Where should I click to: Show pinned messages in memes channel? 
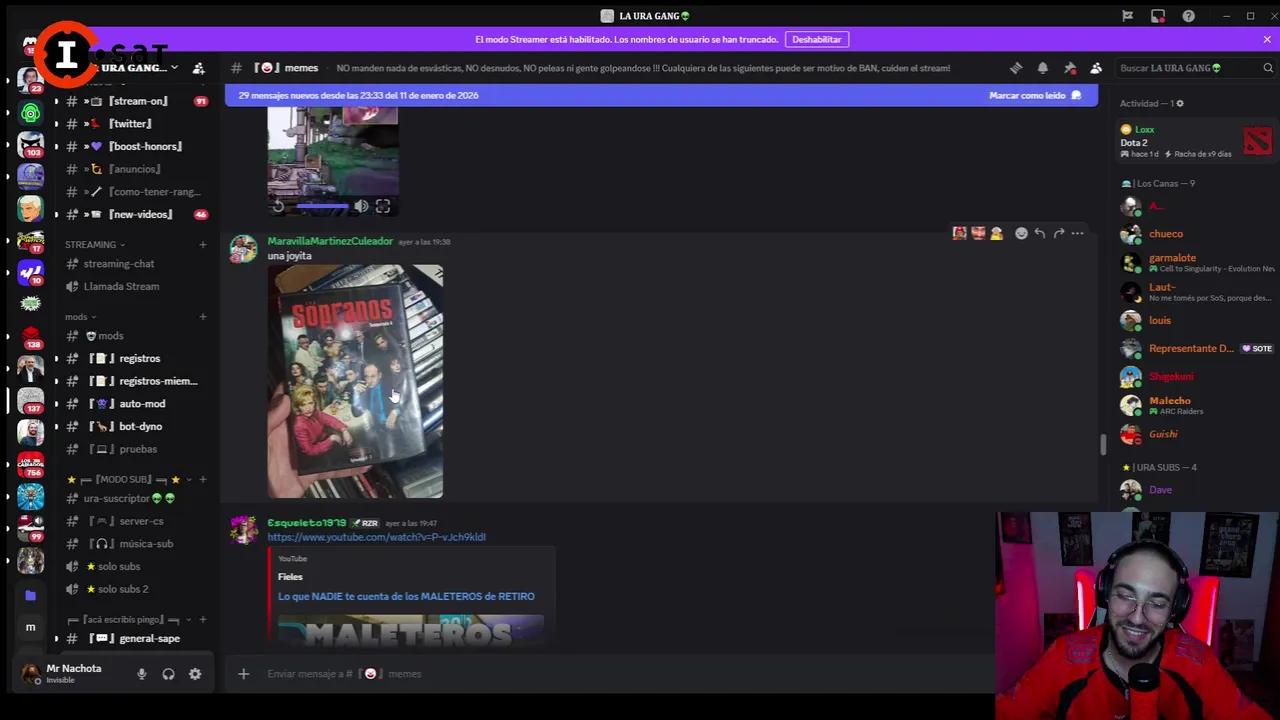point(1070,68)
